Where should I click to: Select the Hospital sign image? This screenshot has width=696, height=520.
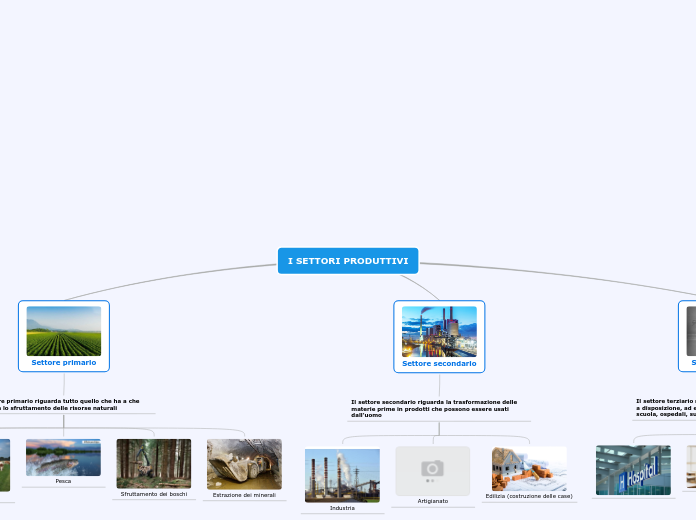[633, 470]
